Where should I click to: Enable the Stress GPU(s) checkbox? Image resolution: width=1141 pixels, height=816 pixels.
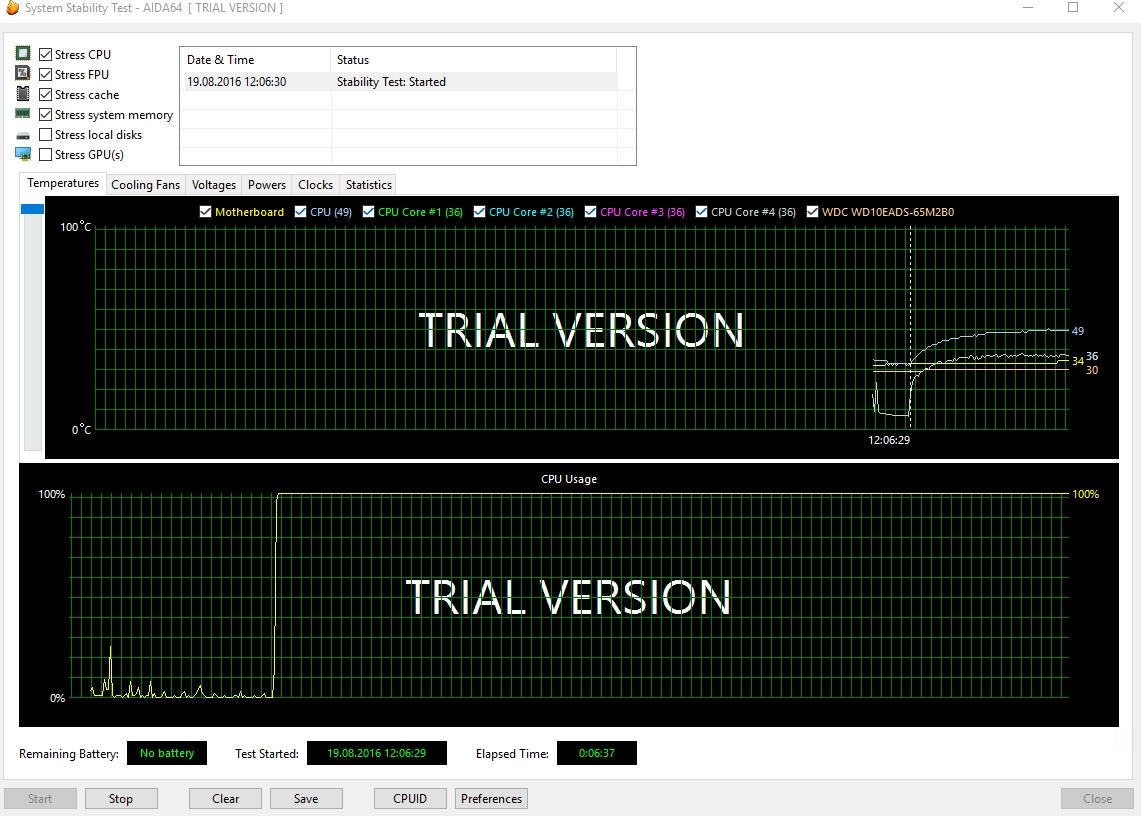click(x=46, y=155)
